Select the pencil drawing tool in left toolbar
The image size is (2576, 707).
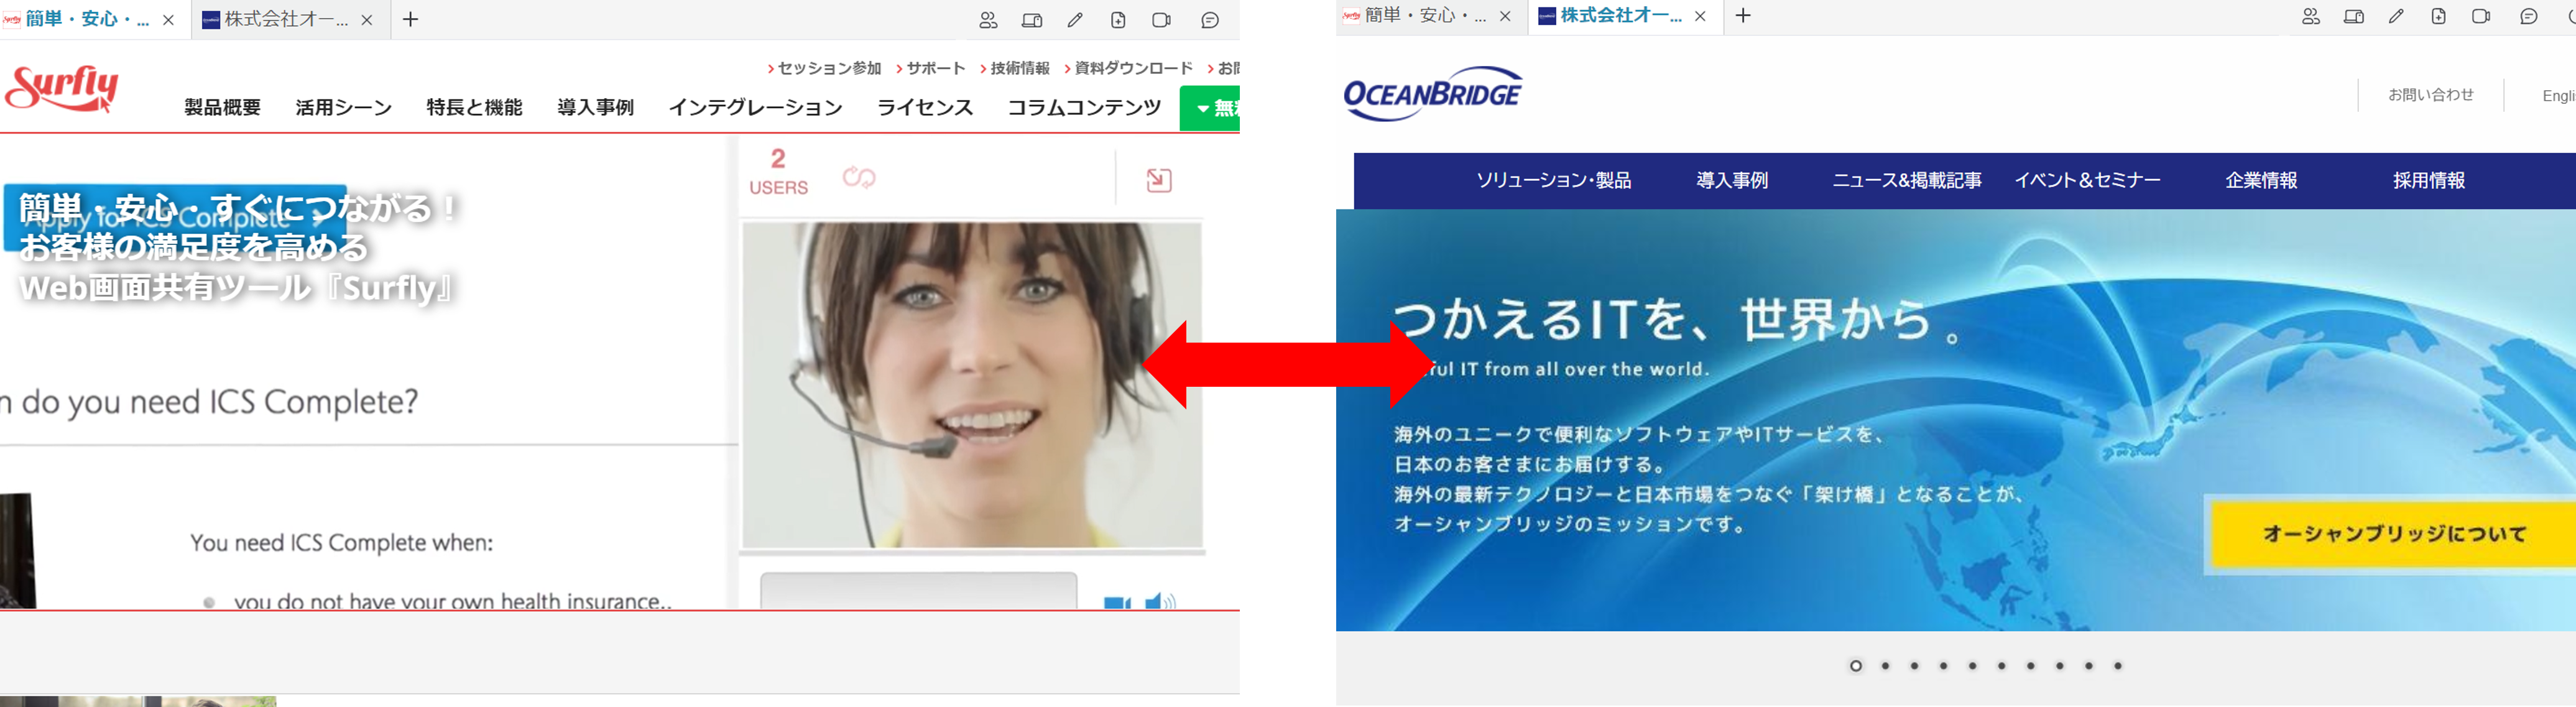pos(1075,20)
